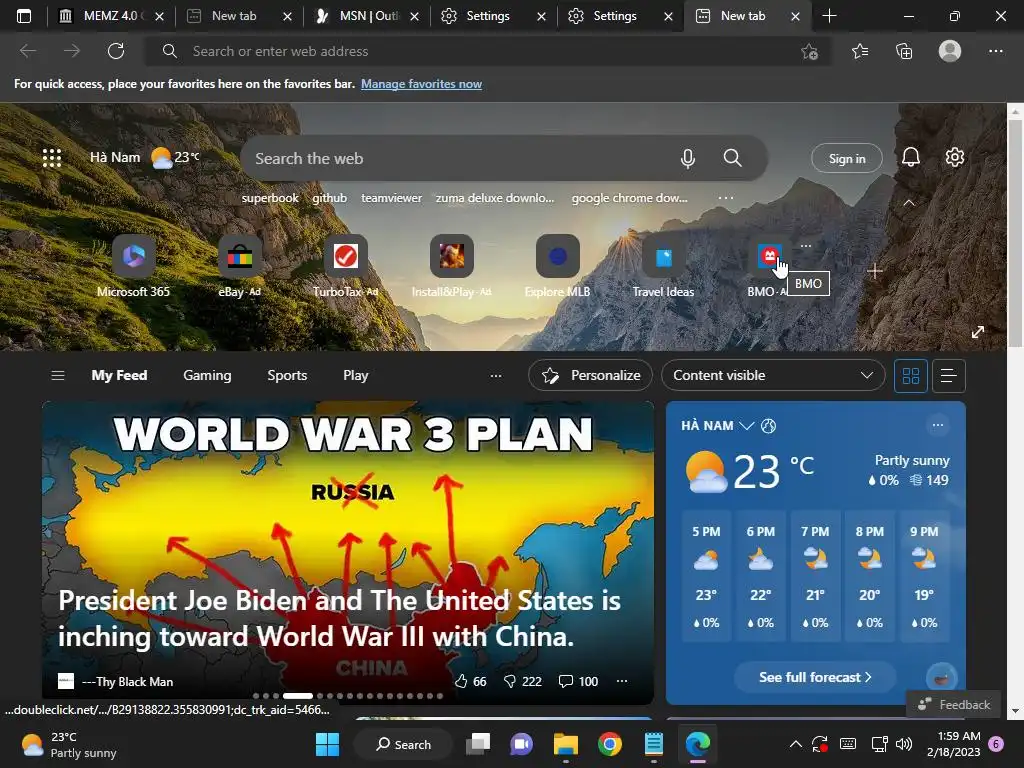The width and height of the screenshot is (1024, 768).
Task: Open the Content visible dropdown
Action: pos(773,376)
